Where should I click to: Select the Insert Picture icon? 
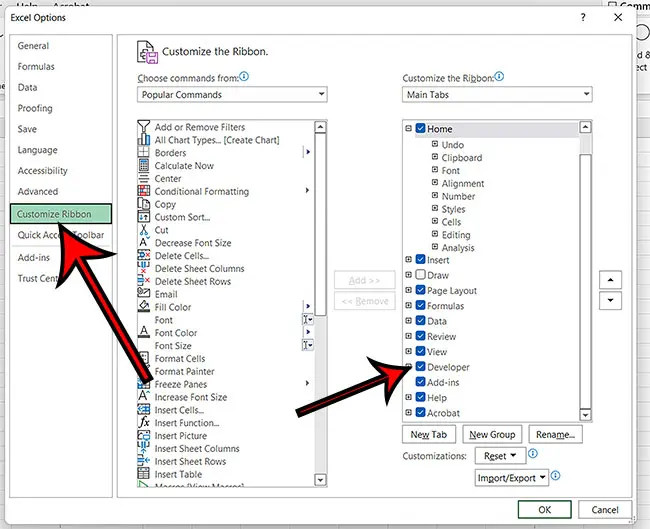coord(145,436)
